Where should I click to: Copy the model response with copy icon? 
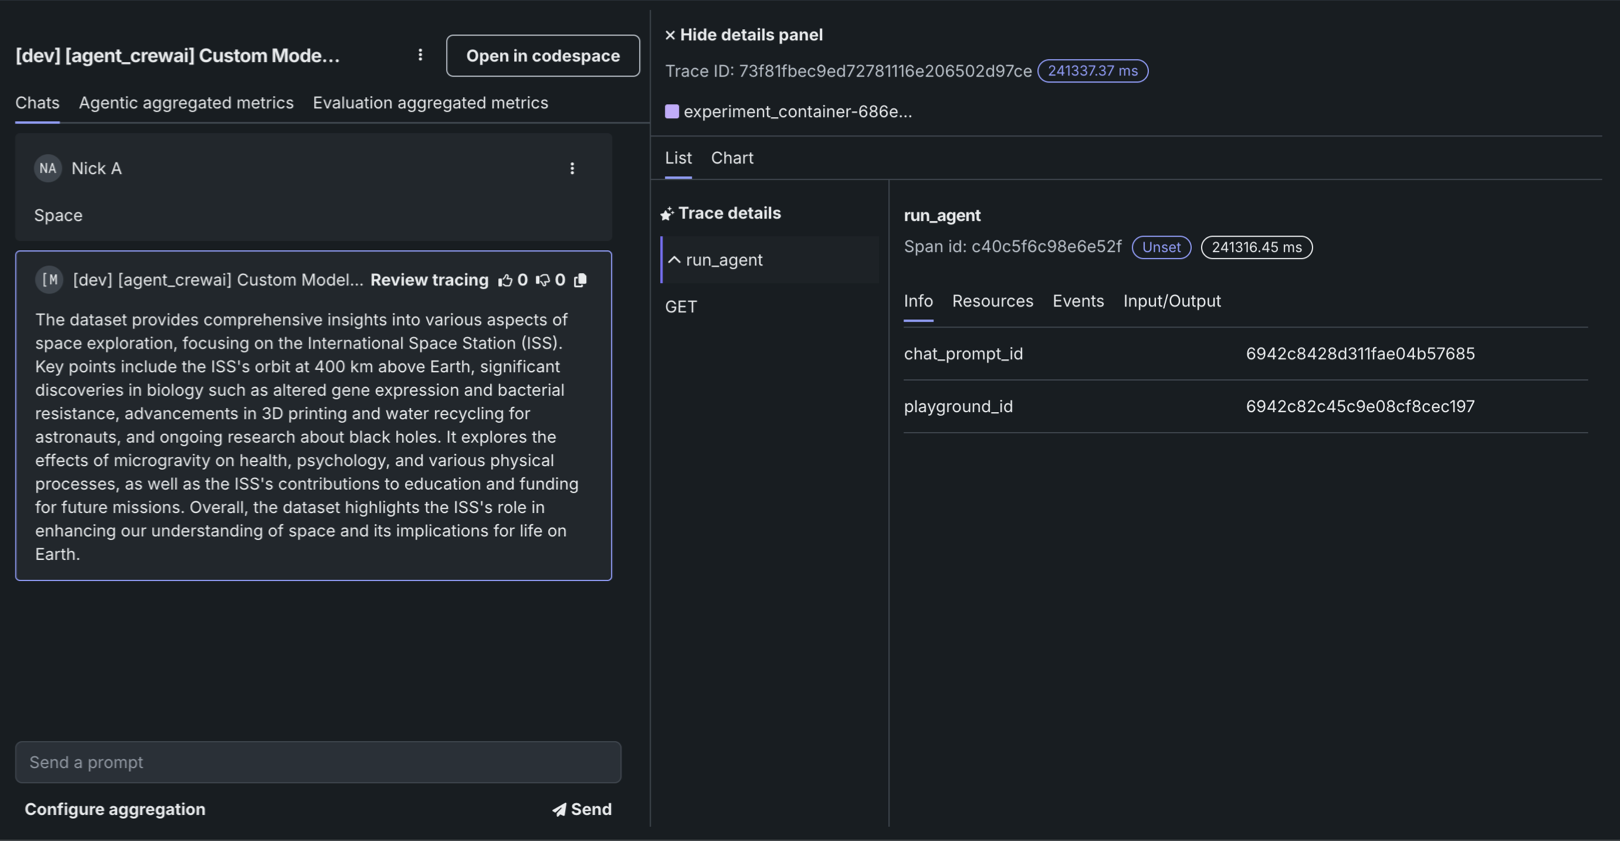pyautogui.click(x=580, y=280)
